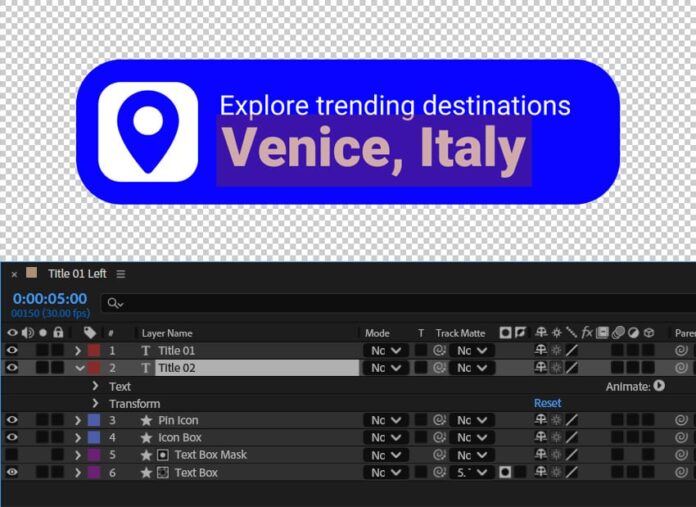The height and width of the screenshot is (507, 696).
Task: Click matte indicator icon on Text Box row
Action: [x=505, y=472]
